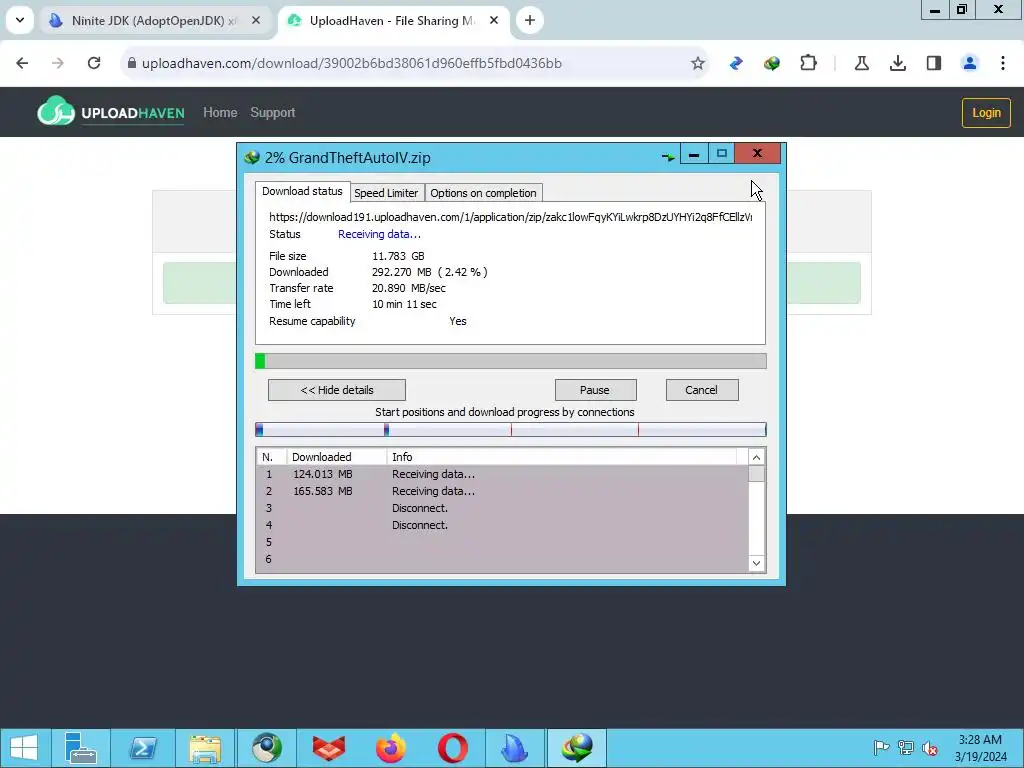Click the download URL text in dialog
The image size is (1024, 768).
pos(511,217)
